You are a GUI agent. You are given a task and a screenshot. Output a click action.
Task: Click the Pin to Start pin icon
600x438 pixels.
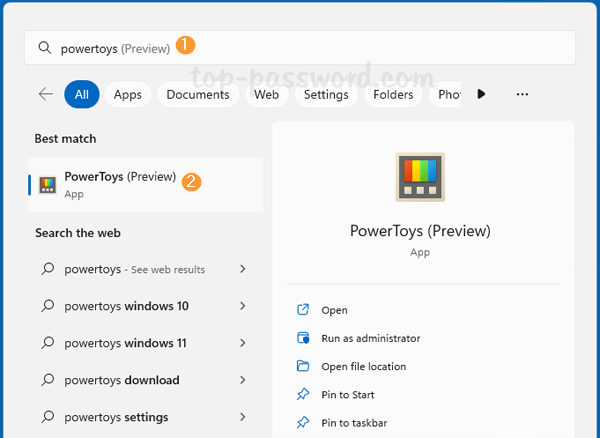[304, 394]
